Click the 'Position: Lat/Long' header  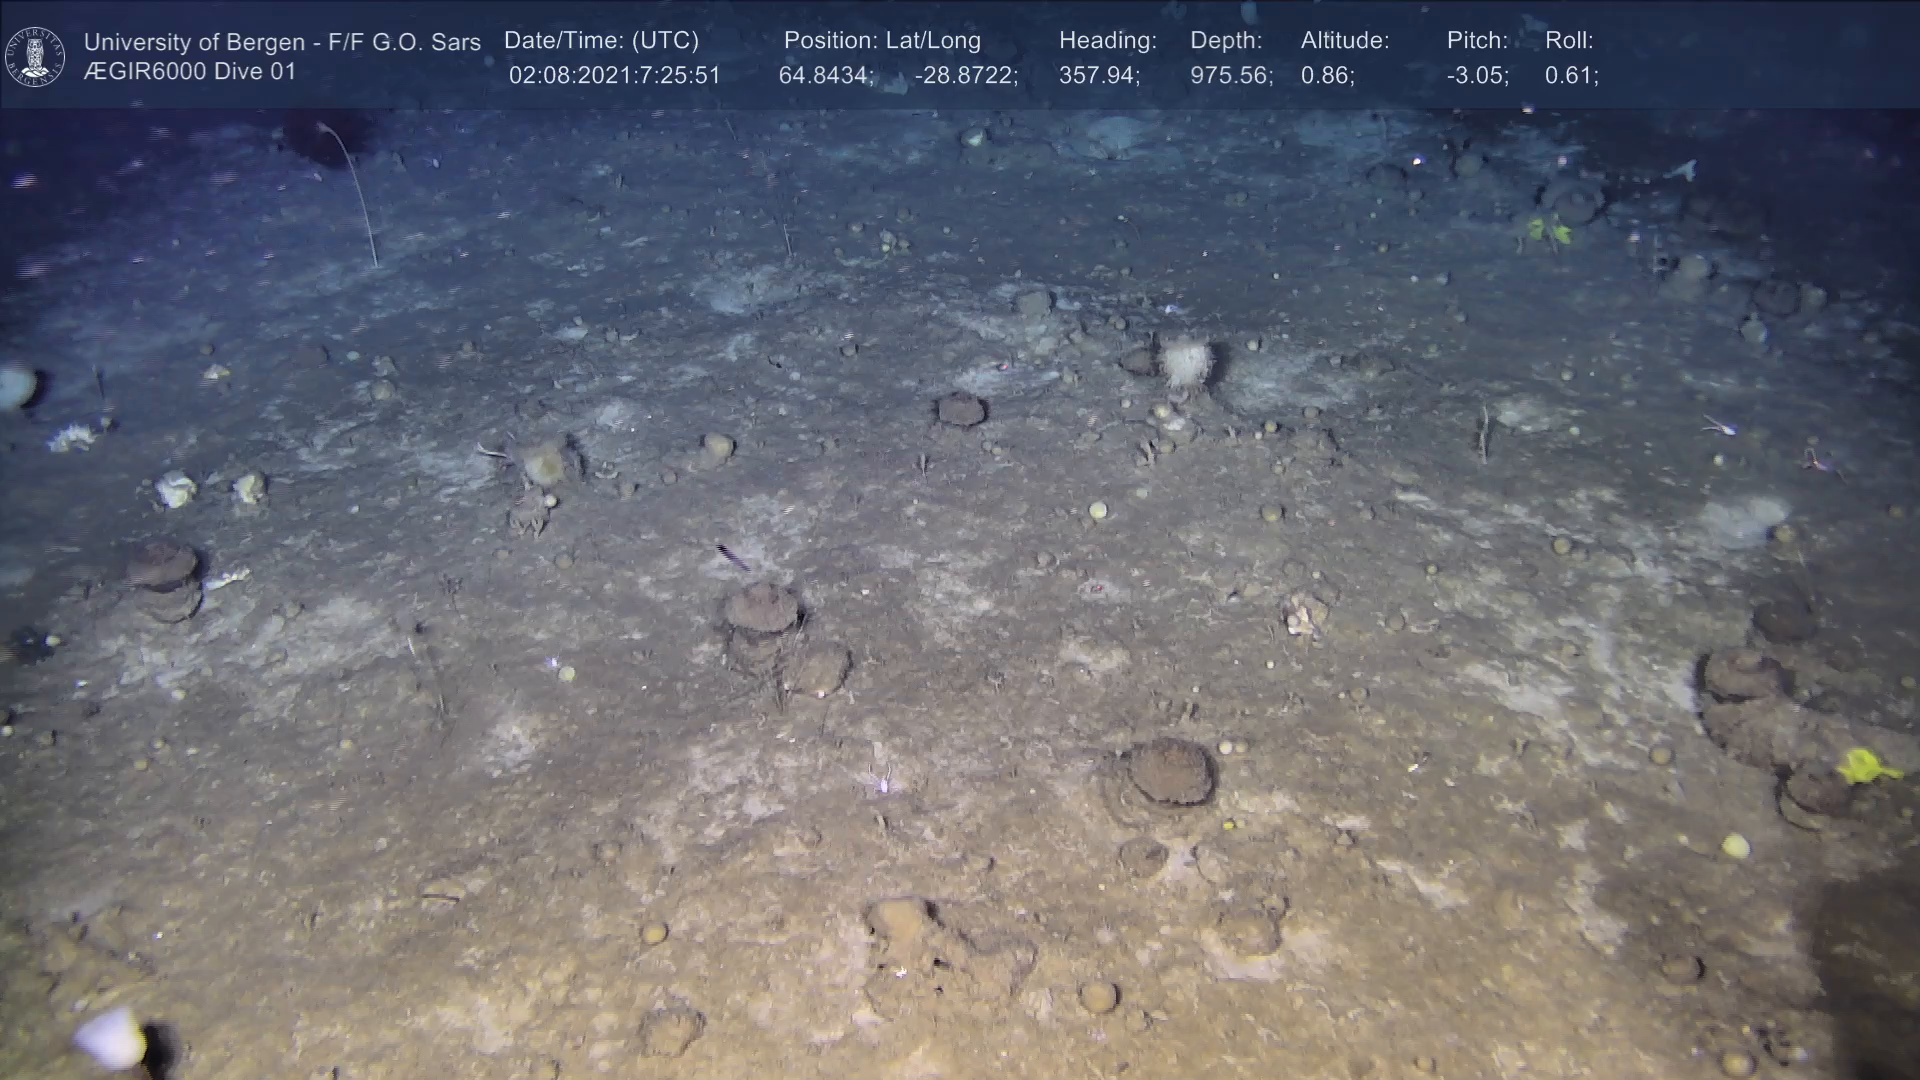(x=882, y=41)
